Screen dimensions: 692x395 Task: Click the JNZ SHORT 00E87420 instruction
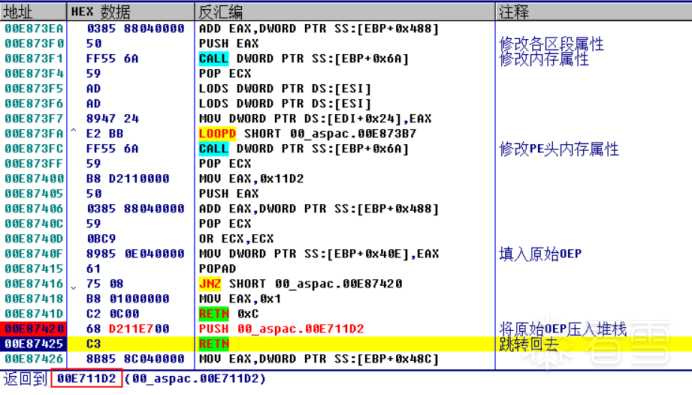click(301, 284)
